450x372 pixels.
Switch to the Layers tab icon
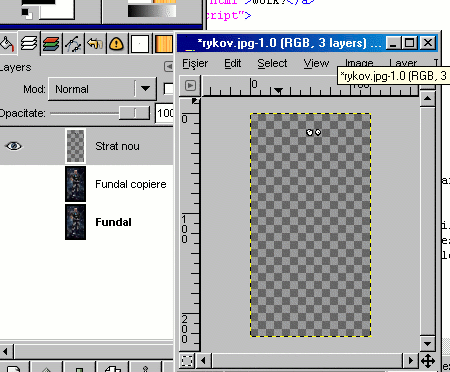coord(29,43)
